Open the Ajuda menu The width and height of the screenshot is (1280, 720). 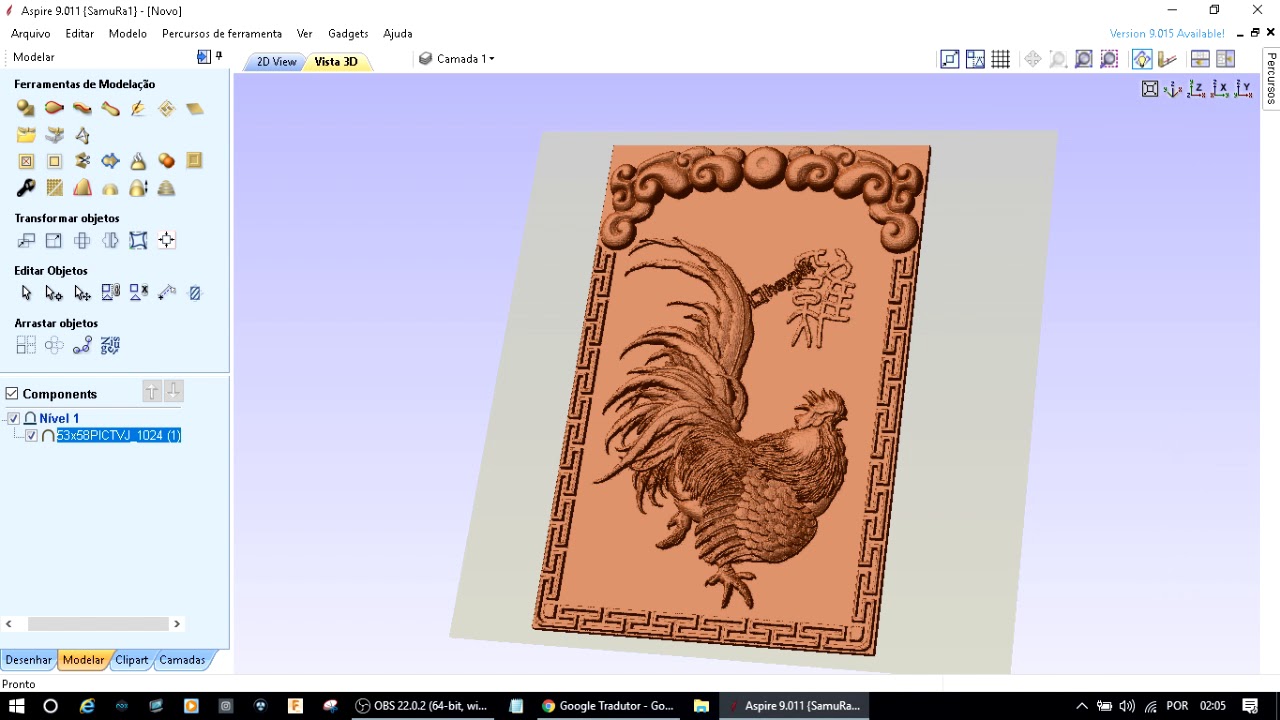tap(398, 33)
